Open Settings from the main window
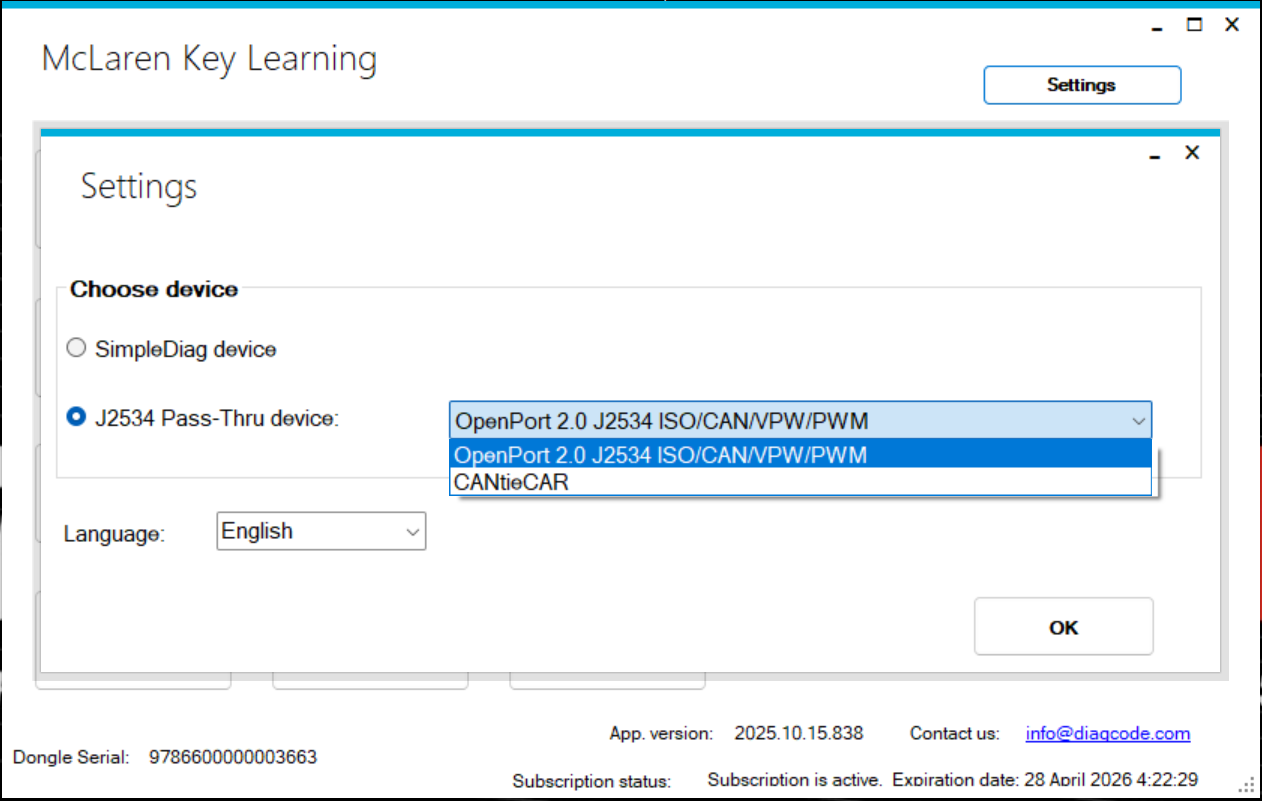1262x801 pixels. pos(1082,85)
